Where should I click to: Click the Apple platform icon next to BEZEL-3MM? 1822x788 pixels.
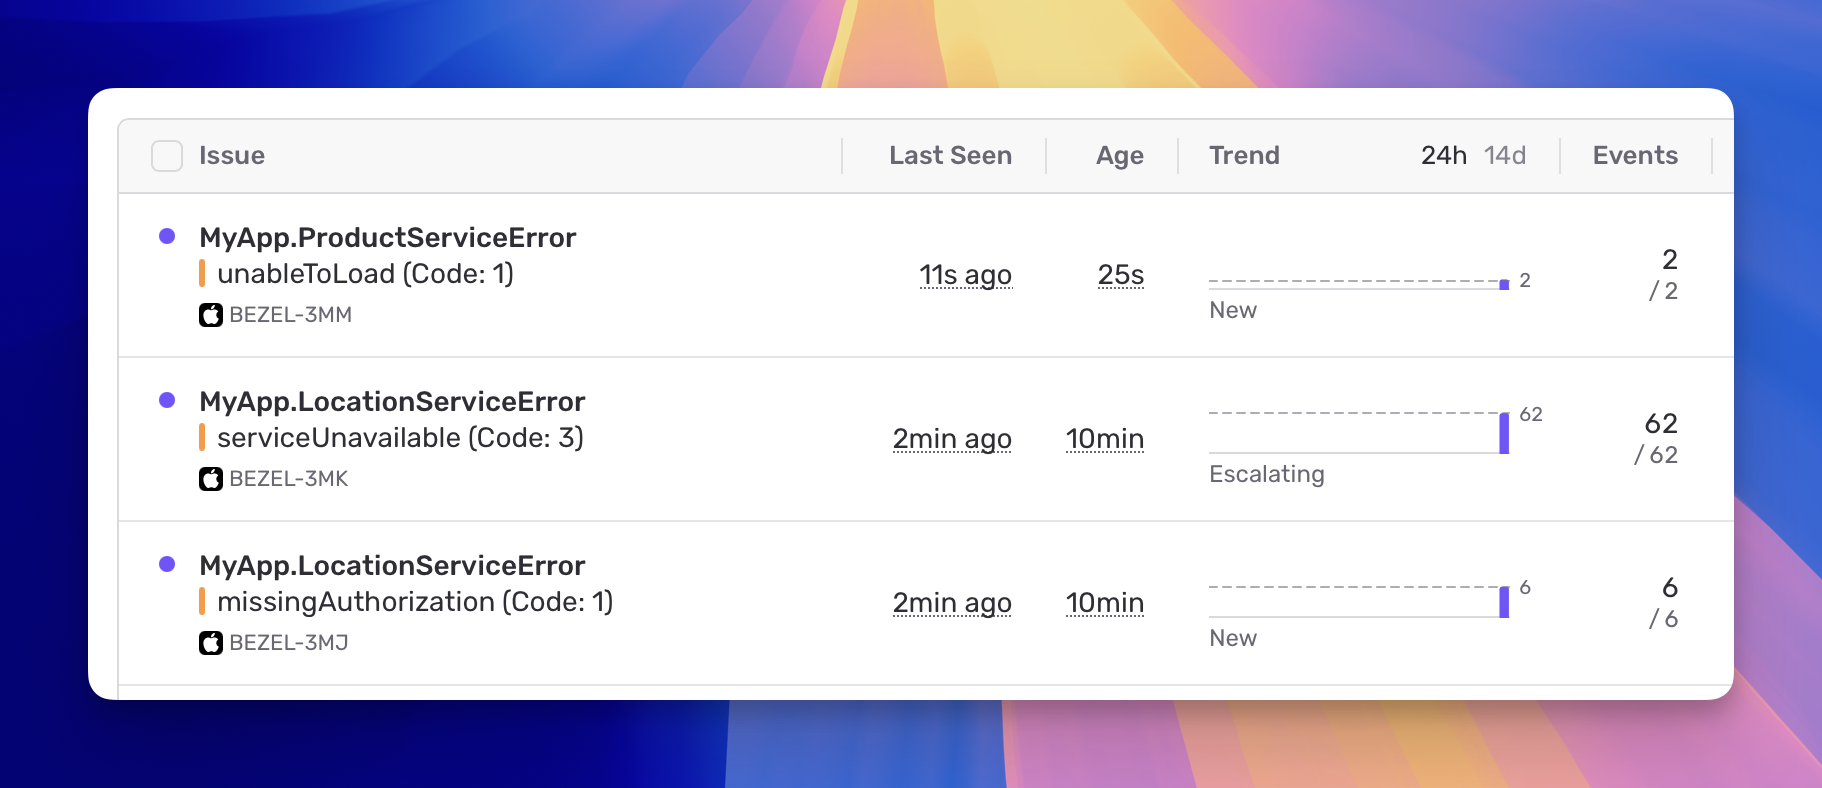[x=210, y=314]
